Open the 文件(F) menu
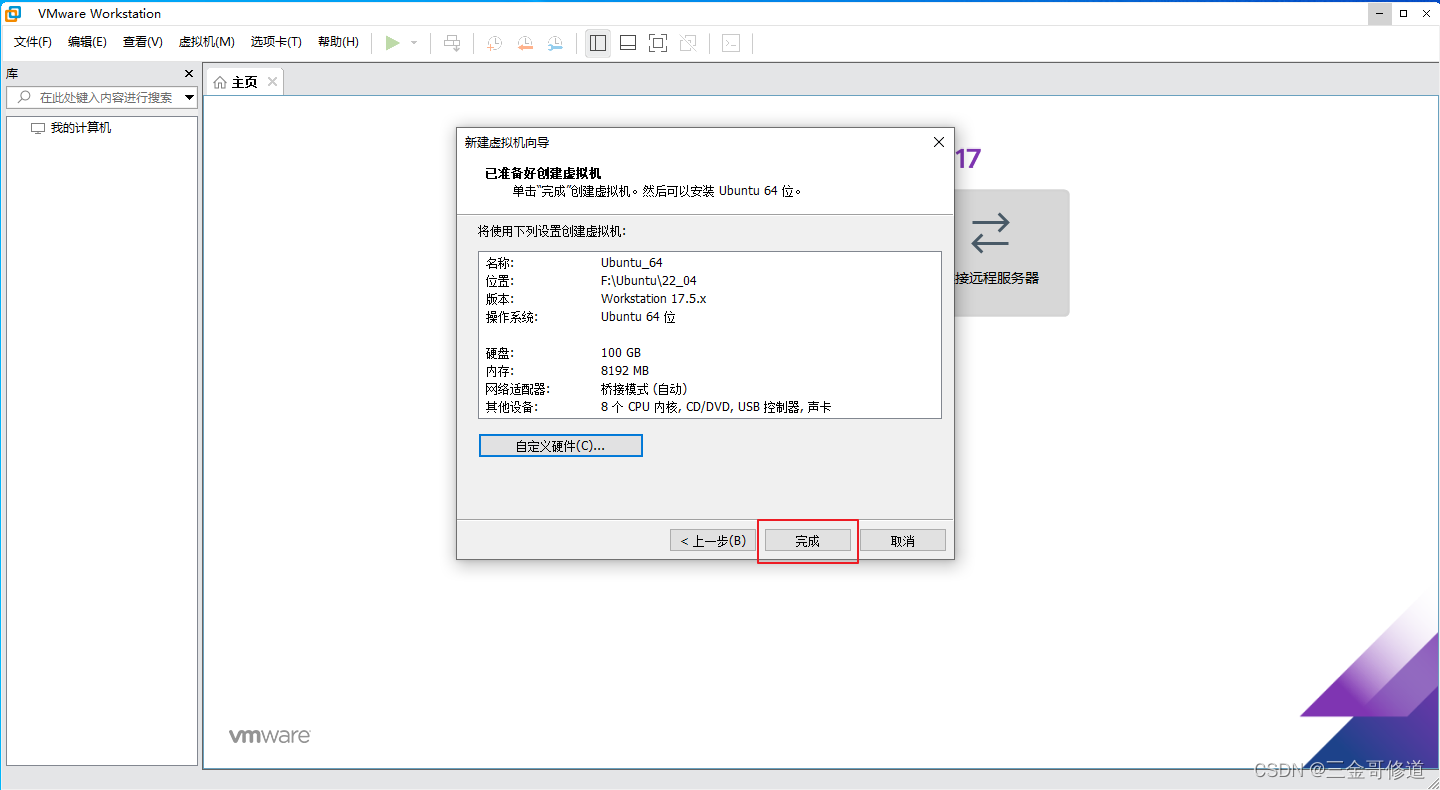 33,42
